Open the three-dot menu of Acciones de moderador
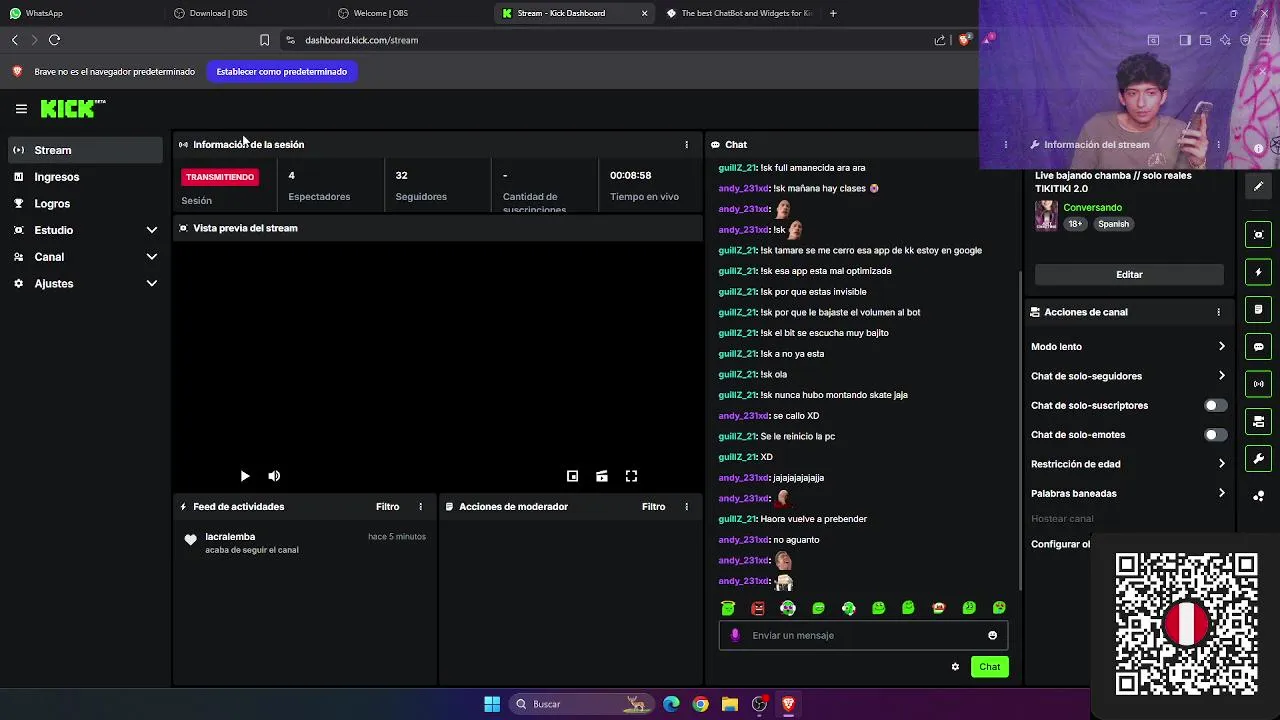The height and width of the screenshot is (720, 1280). pos(686,506)
